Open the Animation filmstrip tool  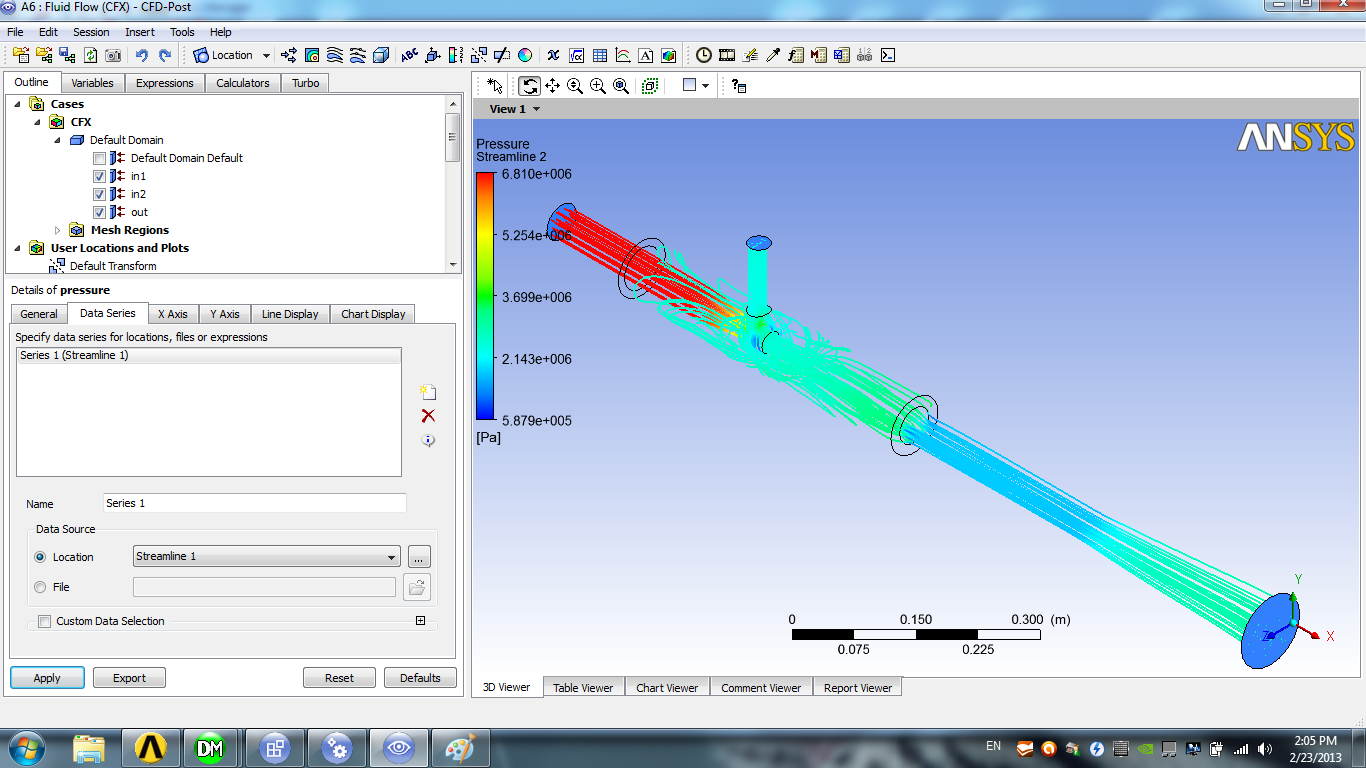click(x=727, y=55)
